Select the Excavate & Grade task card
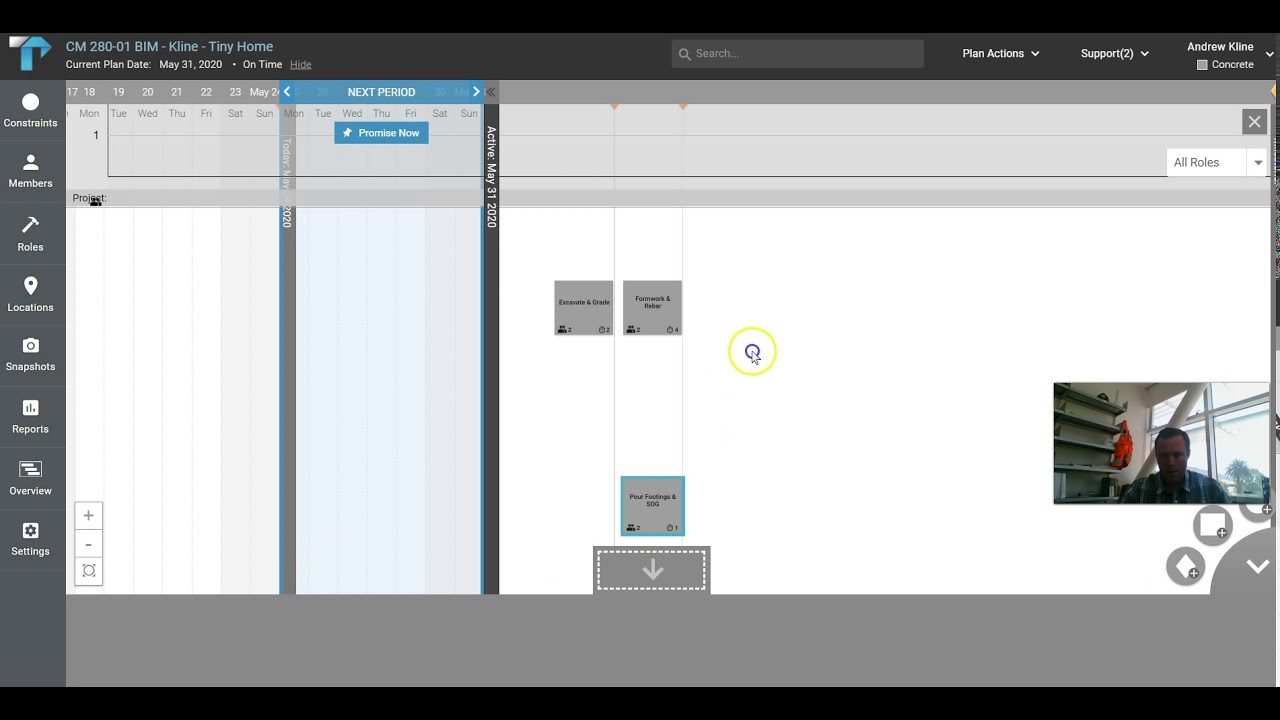The image size is (1280, 720). point(584,308)
